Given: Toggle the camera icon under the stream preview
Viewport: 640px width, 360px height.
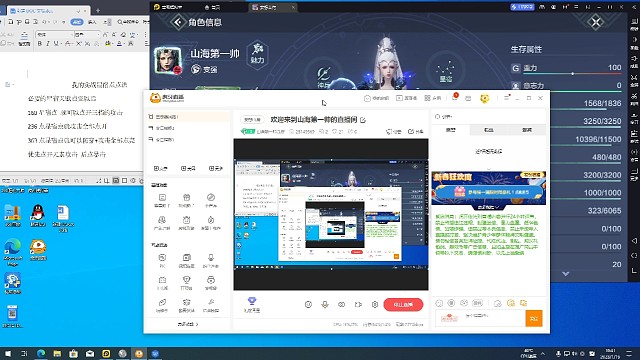Looking at the screenshot, I should tap(358, 304).
